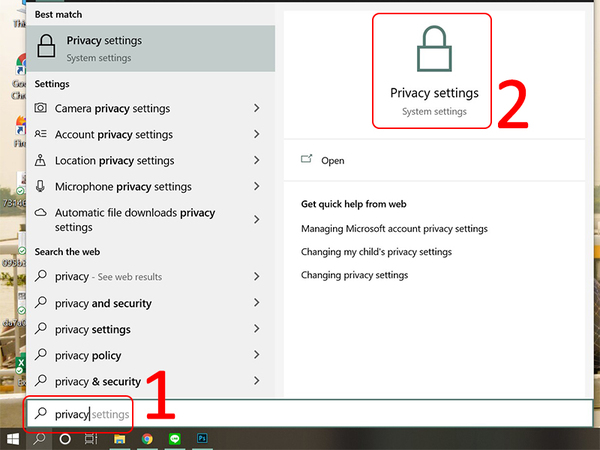
Task: Expand arrow next to Account privacy settings
Action: point(256,134)
